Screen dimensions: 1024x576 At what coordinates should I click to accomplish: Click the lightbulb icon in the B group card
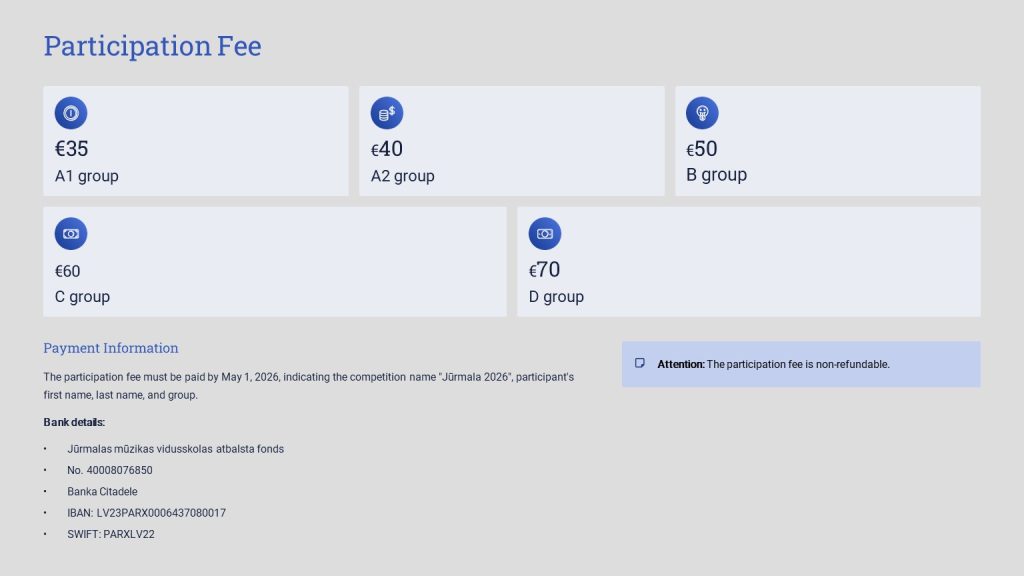[702, 113]
